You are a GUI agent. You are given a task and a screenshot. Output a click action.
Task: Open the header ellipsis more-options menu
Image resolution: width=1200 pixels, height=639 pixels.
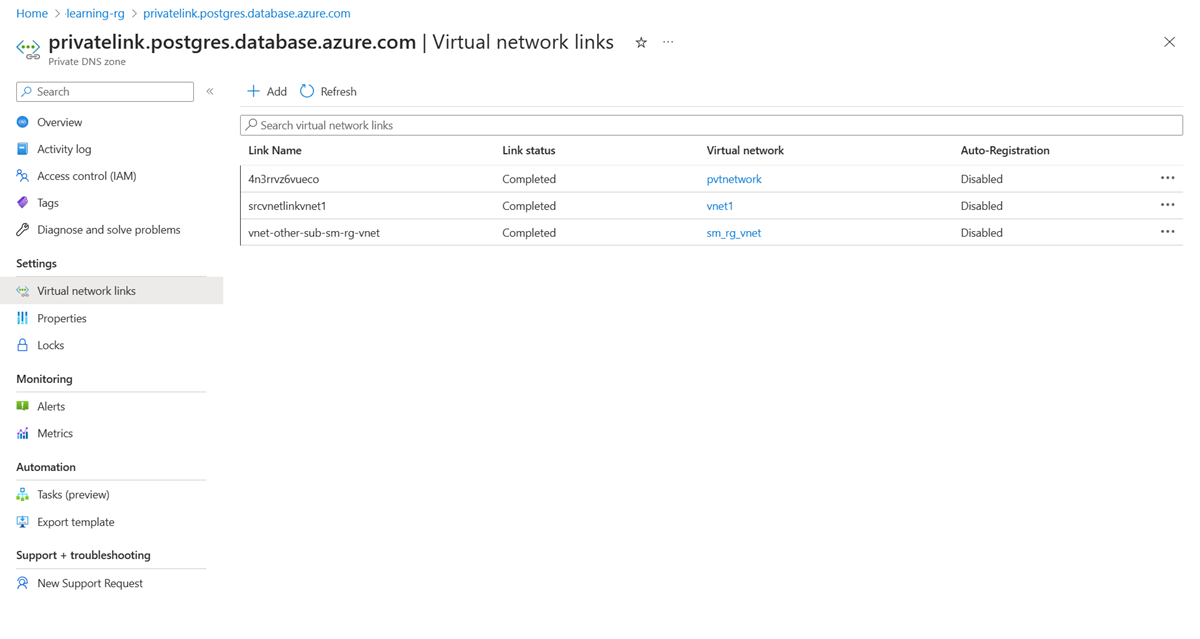point(668,42)
